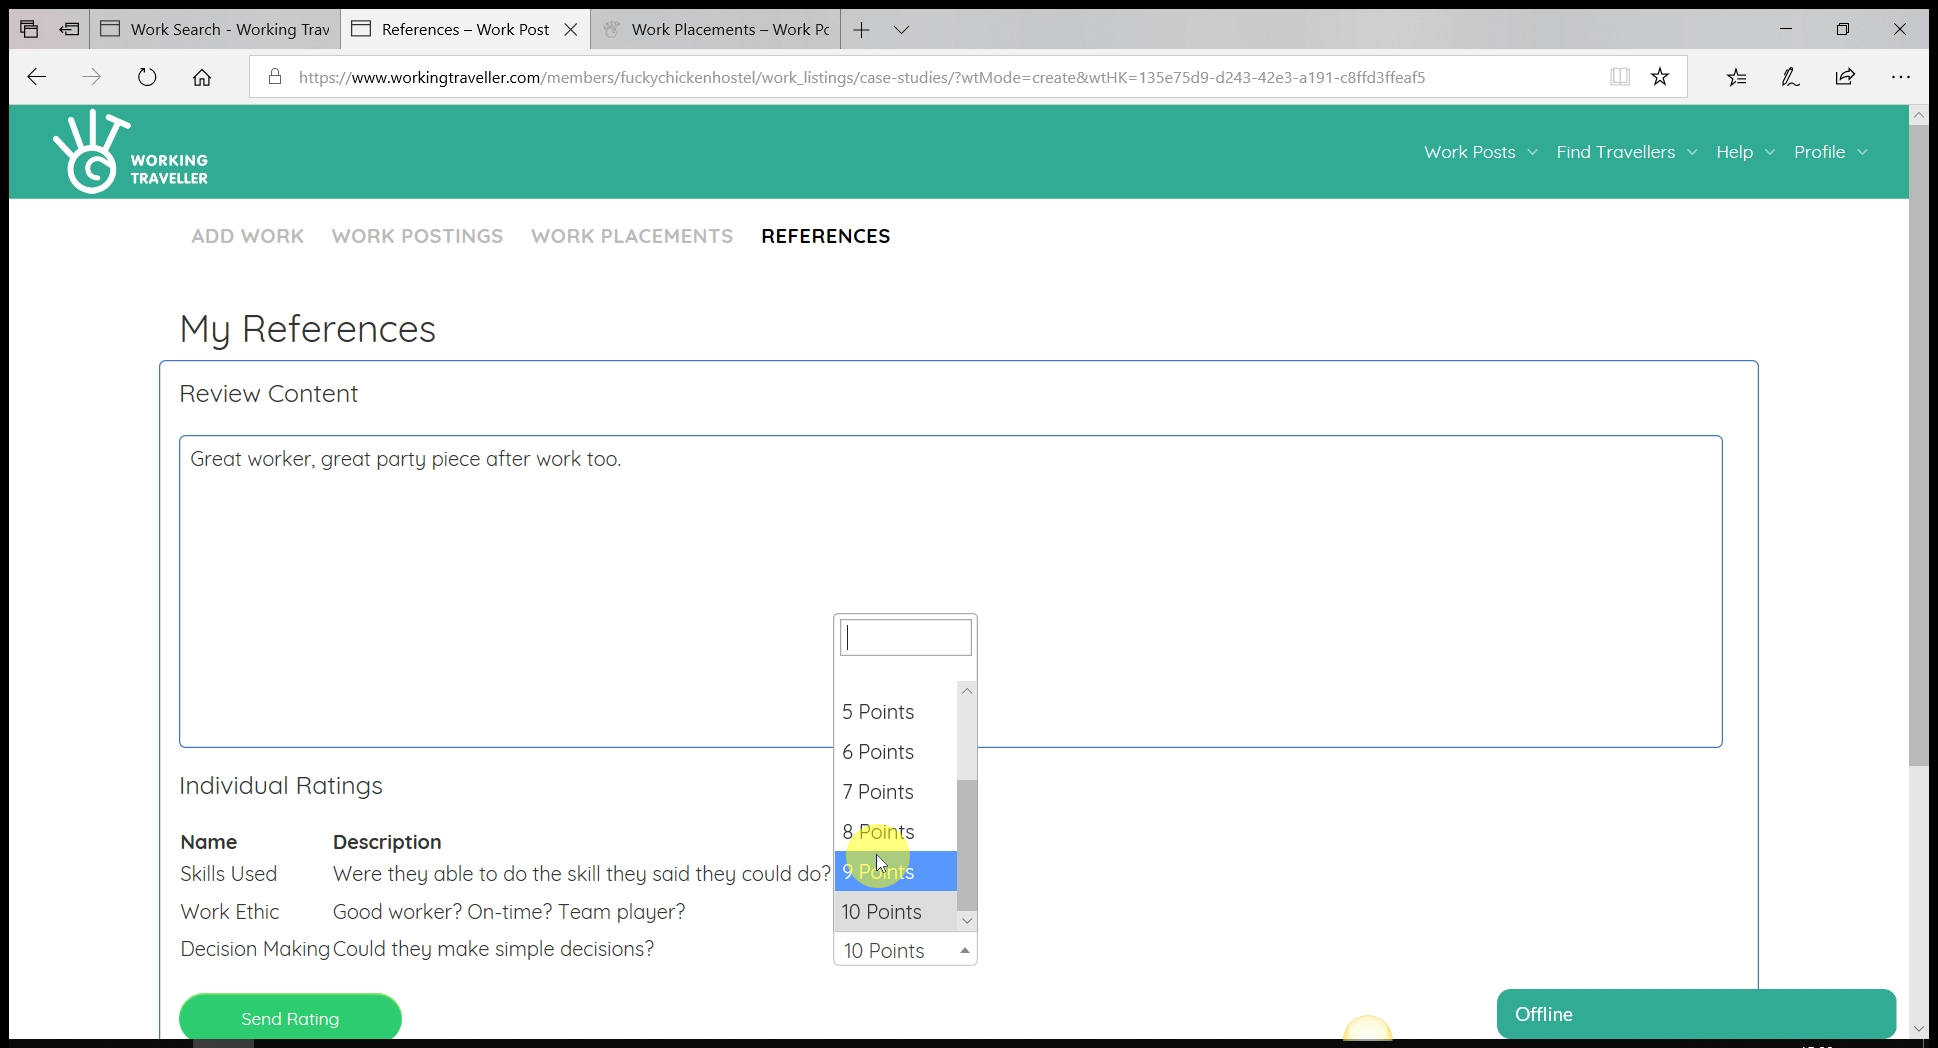Open the add notes pen icon
Screen dimensions: 1938x1048
pyautogui.click(x=1790, y=77)
